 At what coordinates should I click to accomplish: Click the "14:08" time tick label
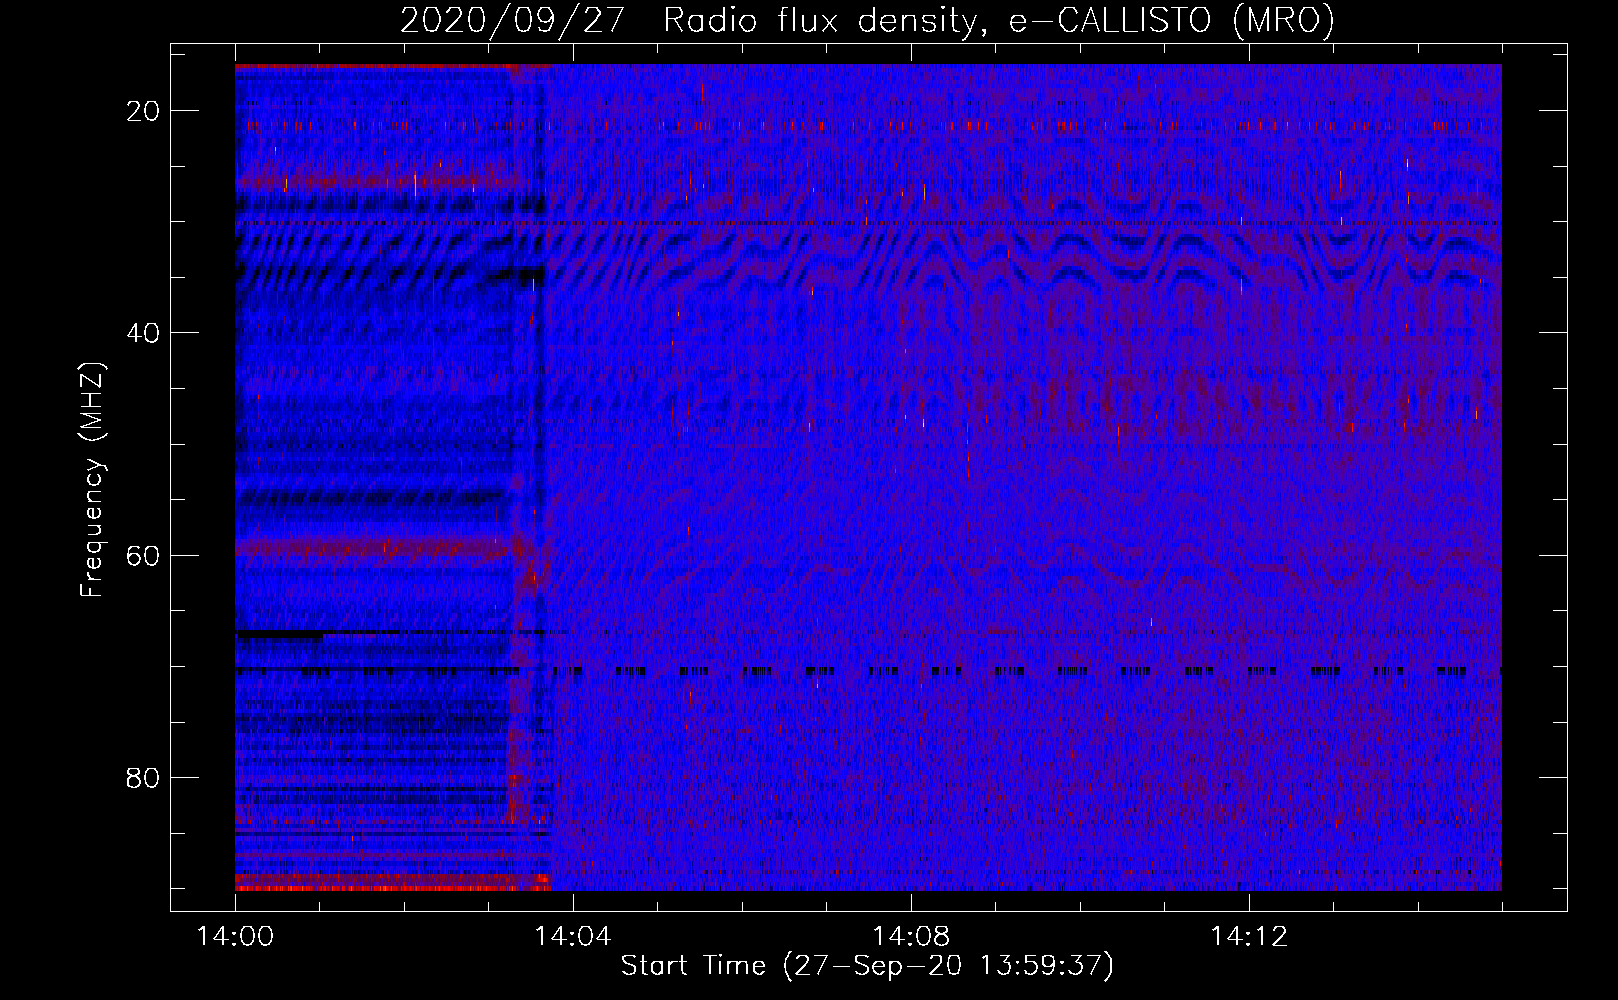(911, 937)
